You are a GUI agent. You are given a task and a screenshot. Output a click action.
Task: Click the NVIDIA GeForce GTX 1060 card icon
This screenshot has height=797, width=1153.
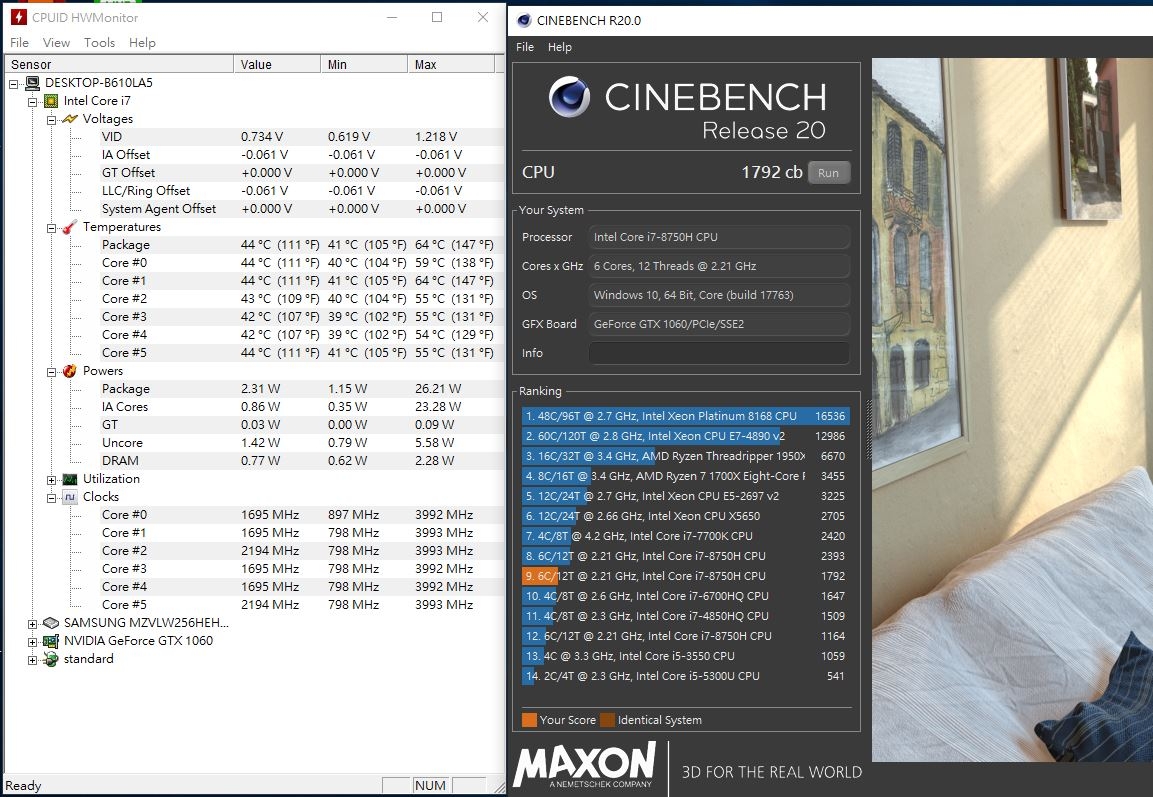click(x=51, y=641)
